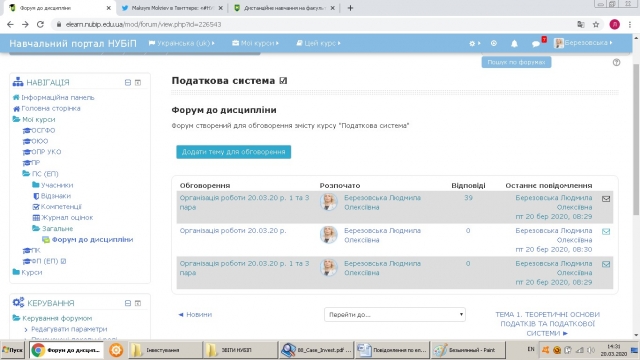Open the ПР course in navigation

pos(36,163)
